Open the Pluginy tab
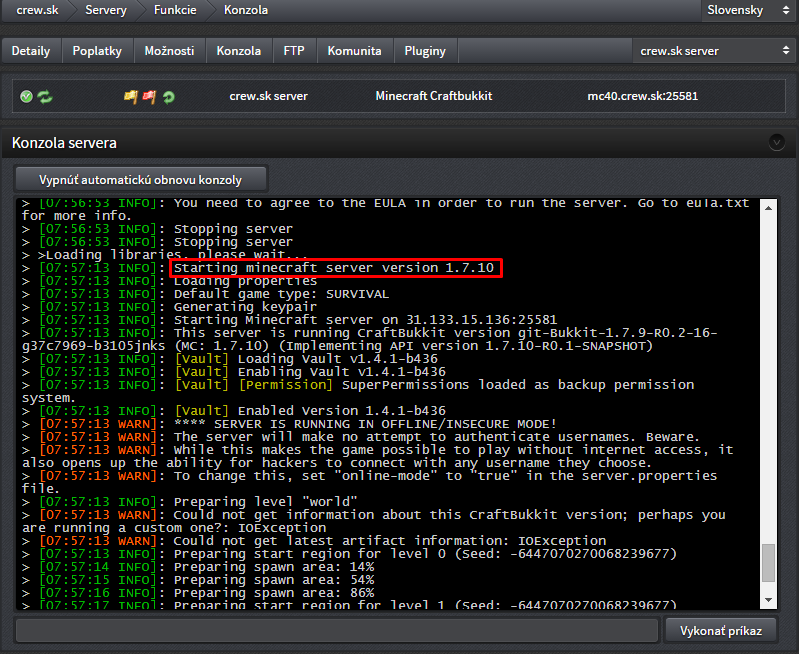 click(425, 50)
